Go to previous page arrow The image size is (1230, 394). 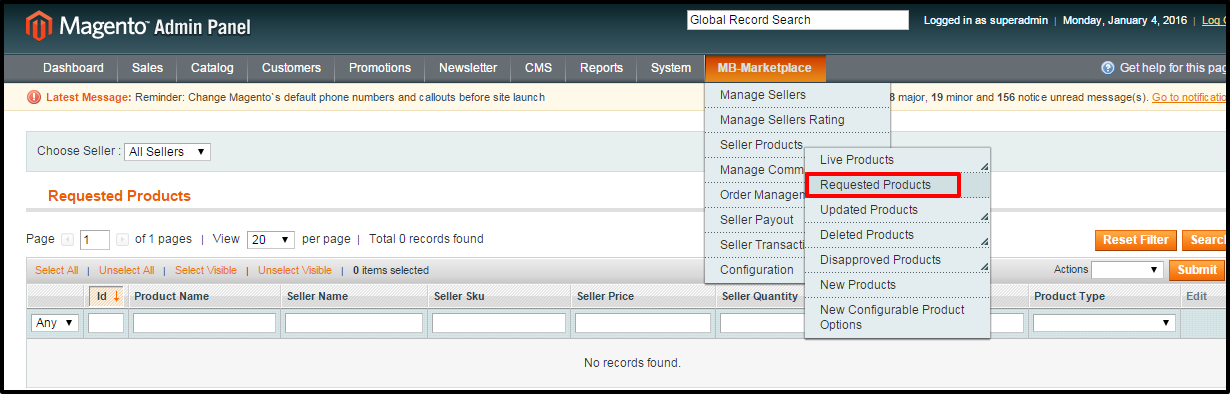click(x=68, y=240)
